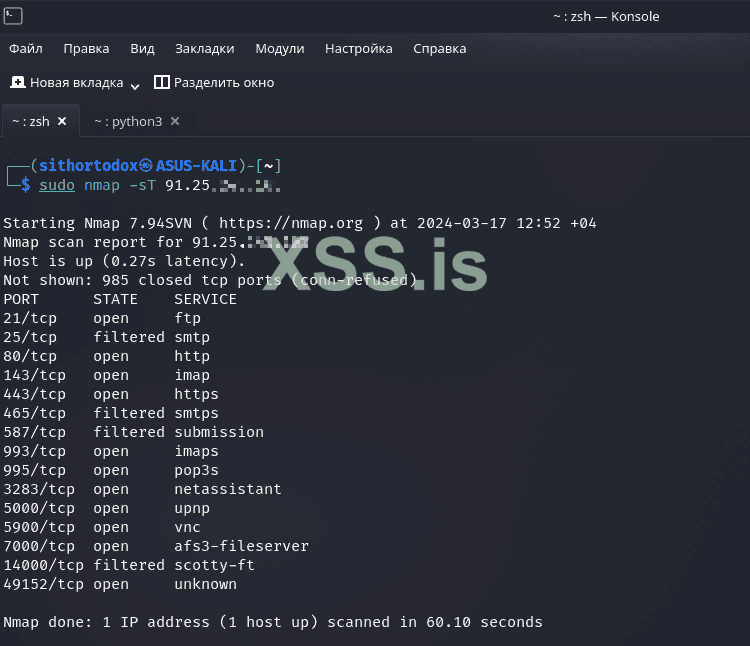Expand the Новая вкладка dropdown arrow
Viewport: 750px width, 646px height.
tap(135, 86)
